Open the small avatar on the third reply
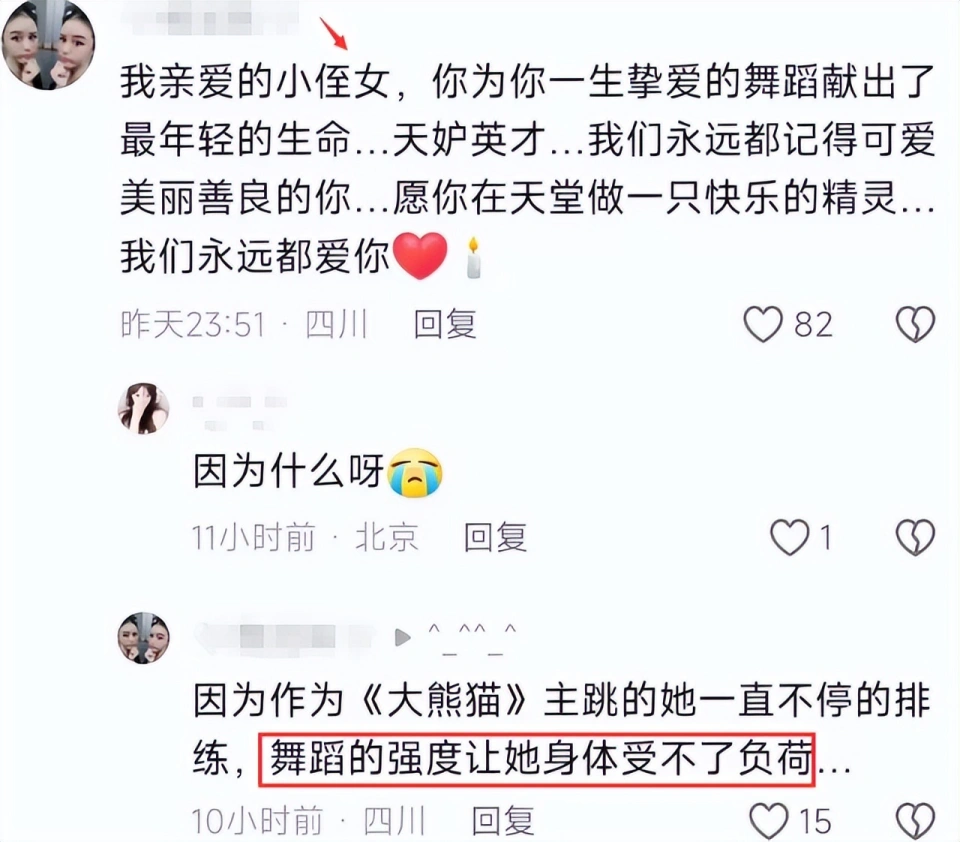960x842 pixels. [x=144, y=637]
